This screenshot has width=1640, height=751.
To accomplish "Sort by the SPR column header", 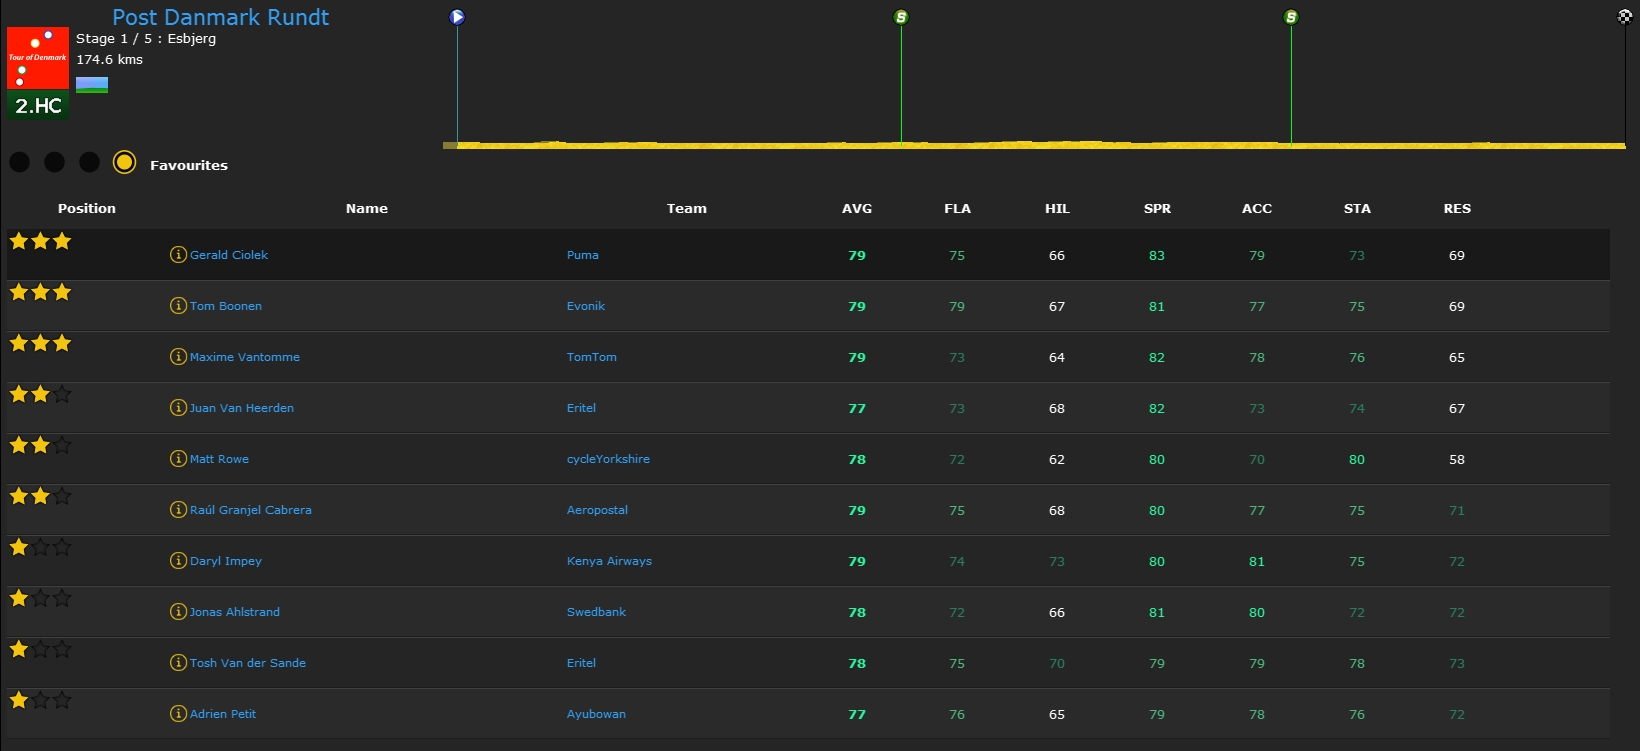I will click(x=1157, y=208).
